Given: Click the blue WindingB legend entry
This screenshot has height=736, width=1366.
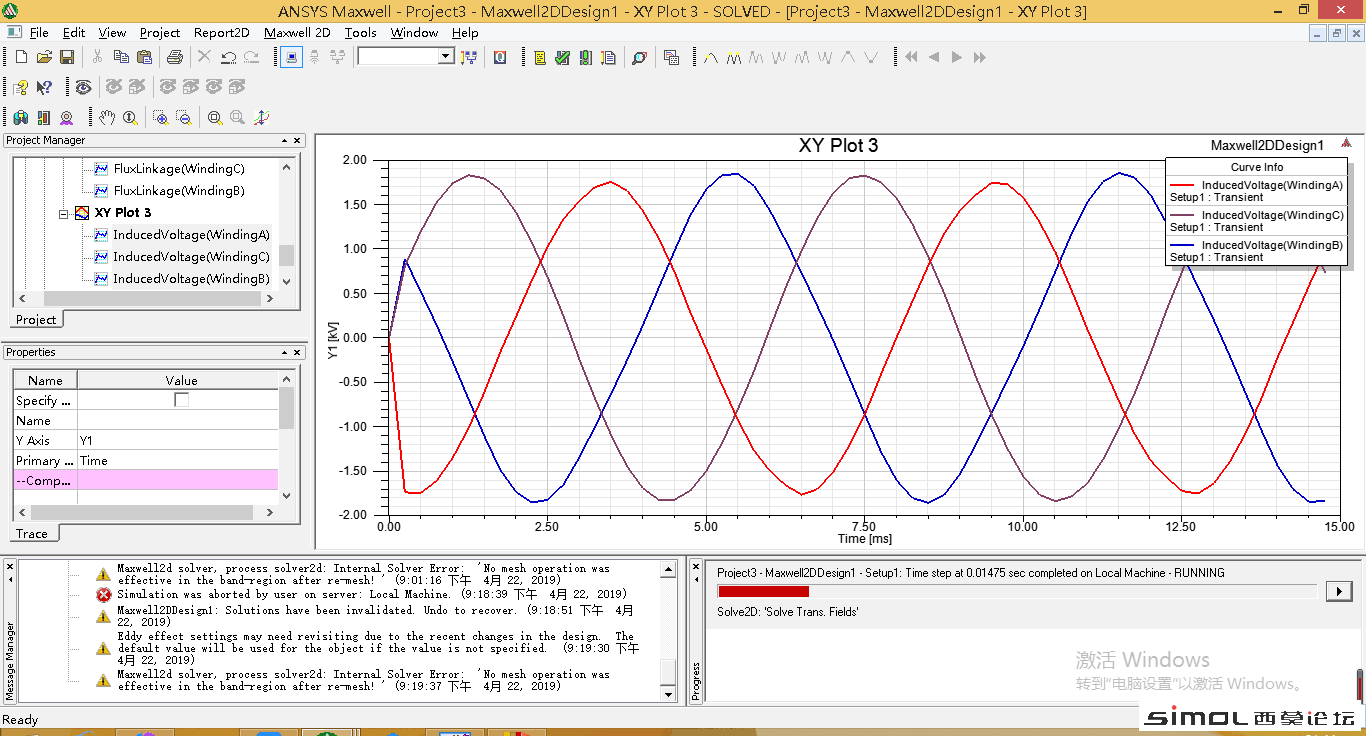Looking at the screenshot, I should pyautogui.click(x=1256, y=251).
